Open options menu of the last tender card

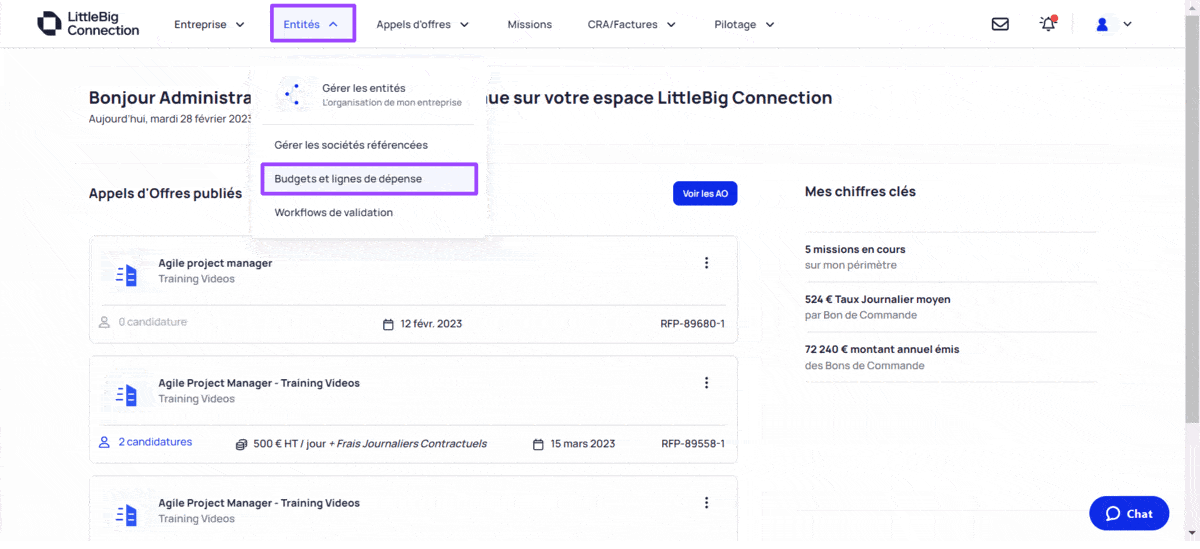coord(706,503)
